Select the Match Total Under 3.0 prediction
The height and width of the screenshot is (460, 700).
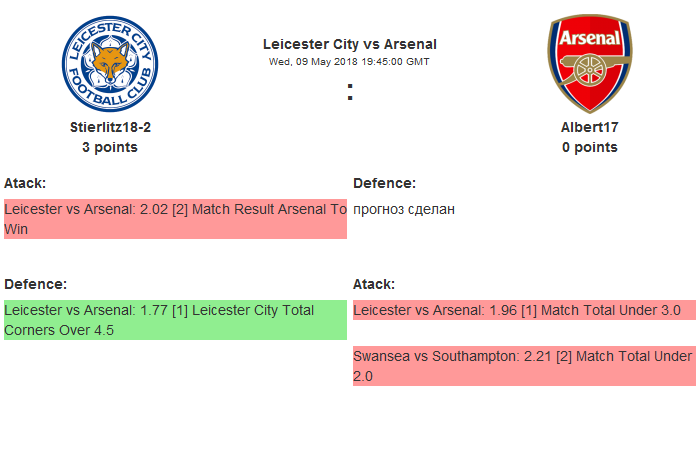tap(523, 310)
